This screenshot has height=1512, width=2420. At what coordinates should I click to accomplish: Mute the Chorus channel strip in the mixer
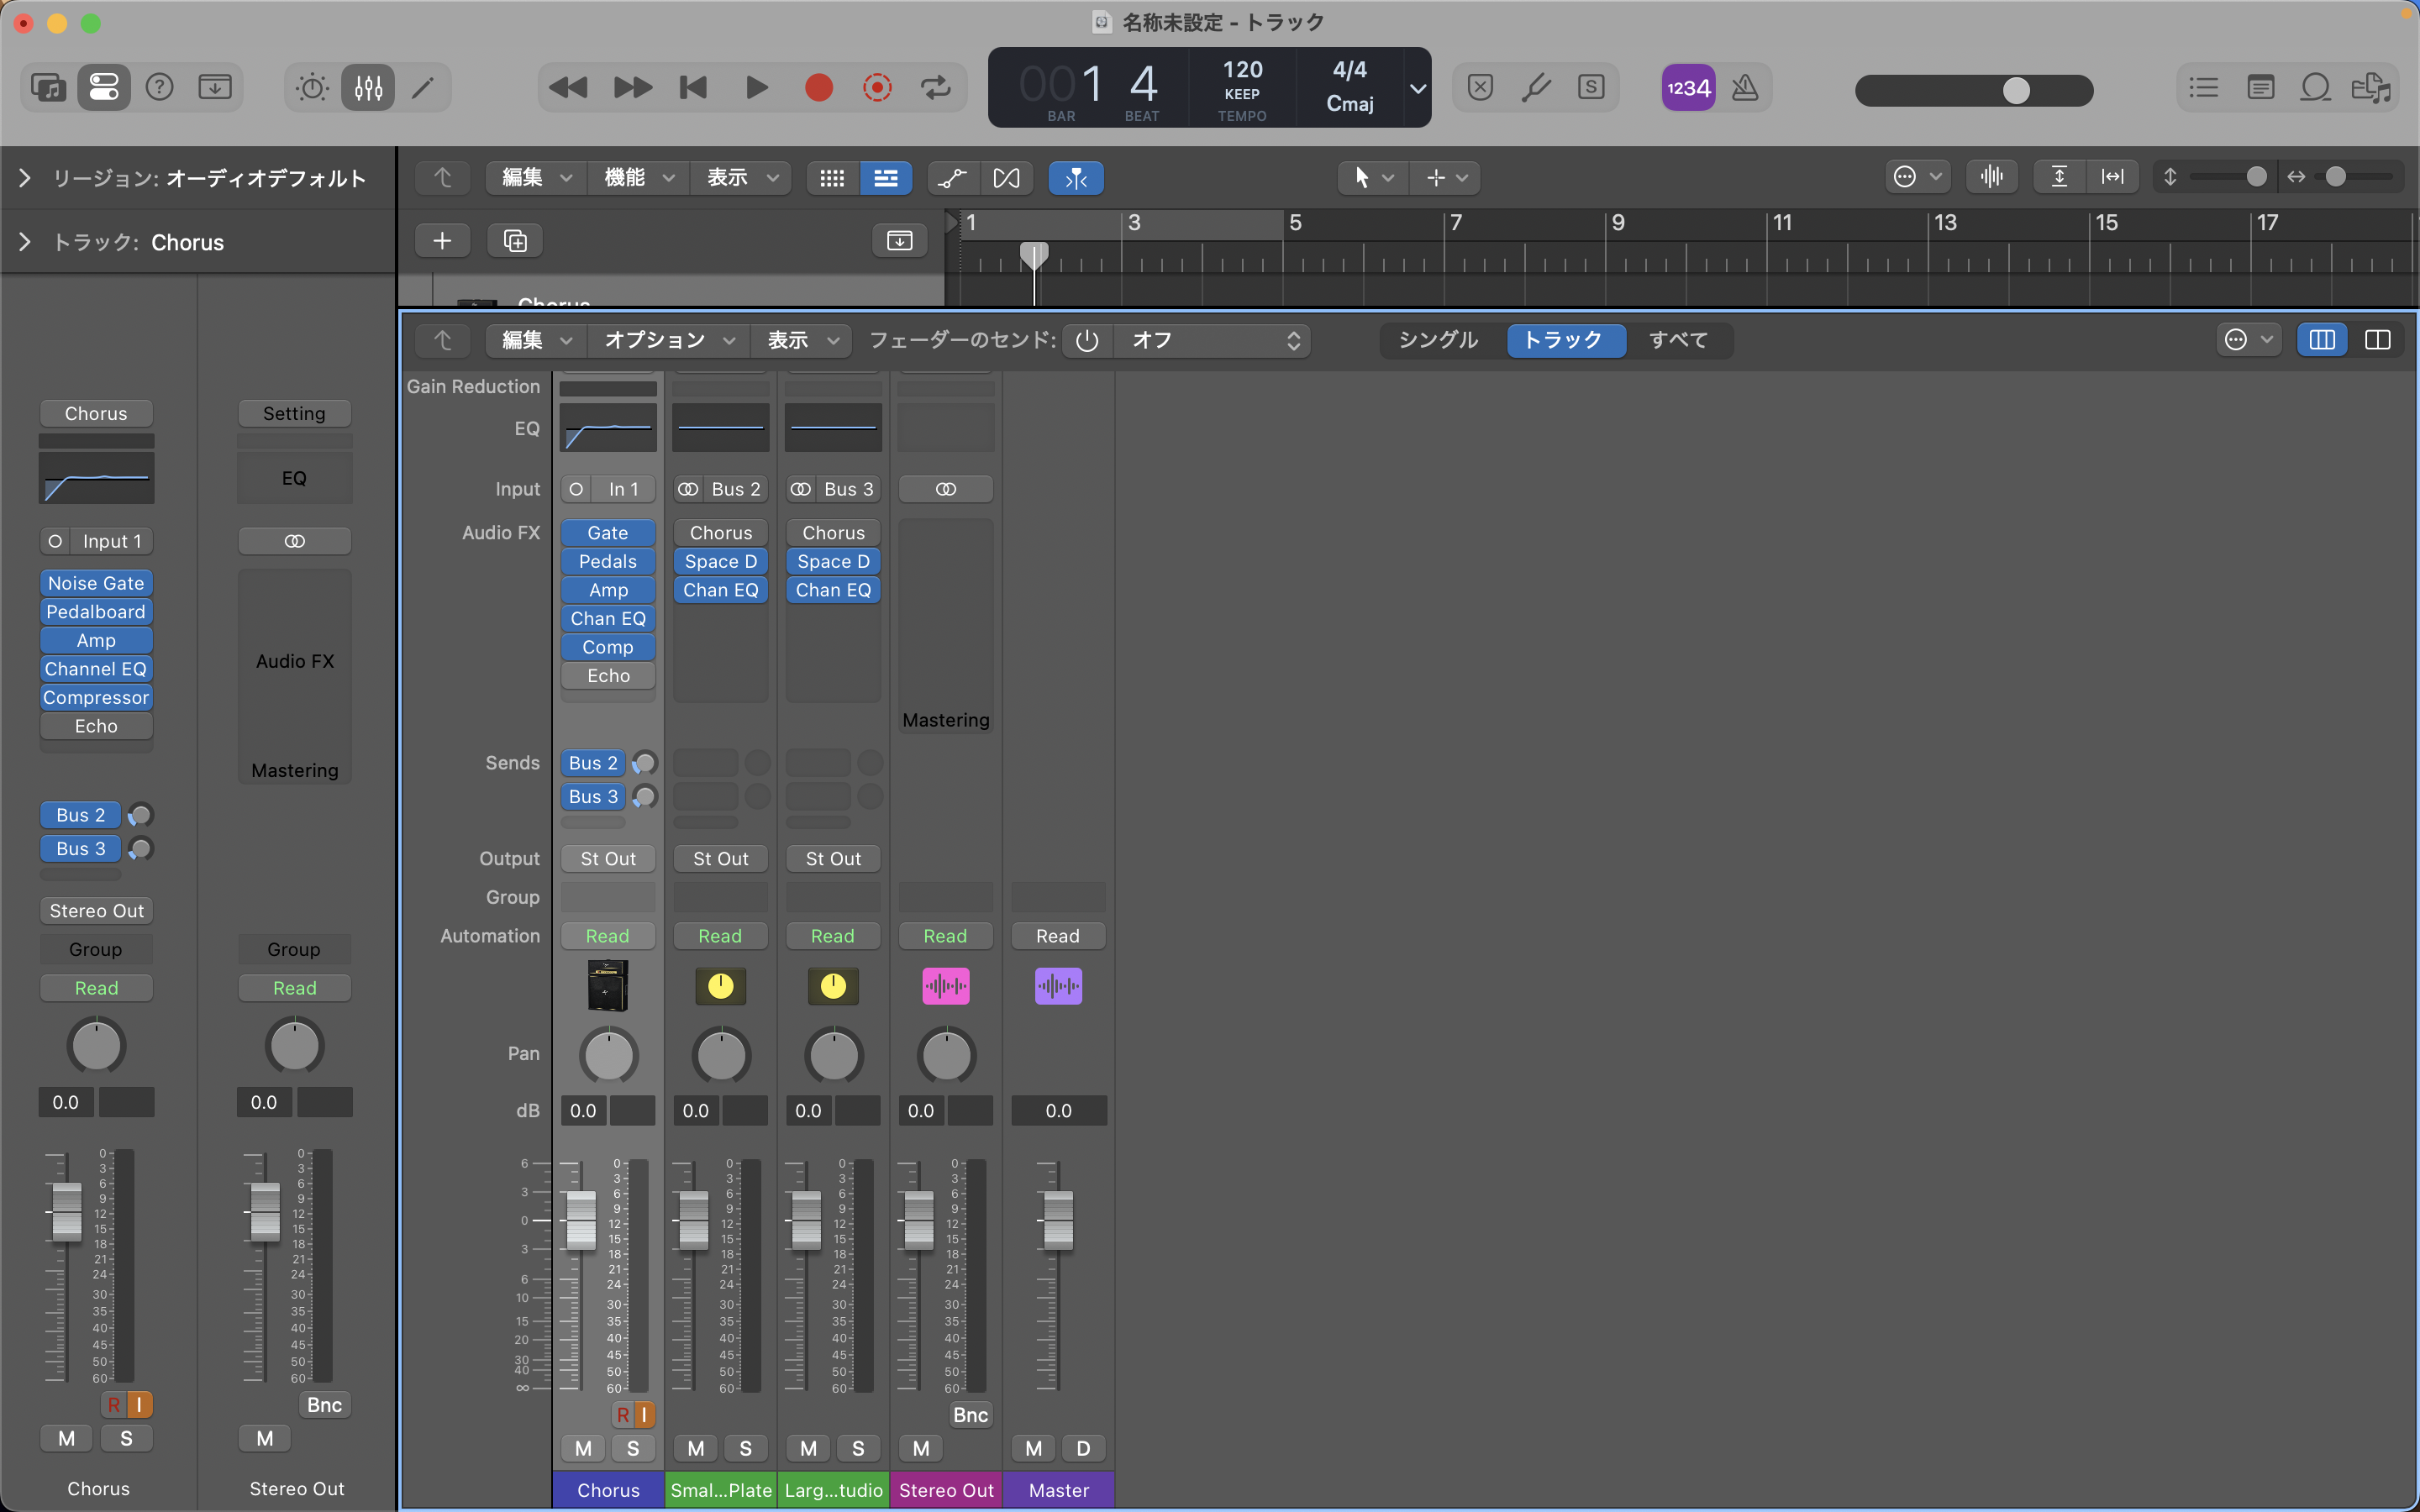583,1448
